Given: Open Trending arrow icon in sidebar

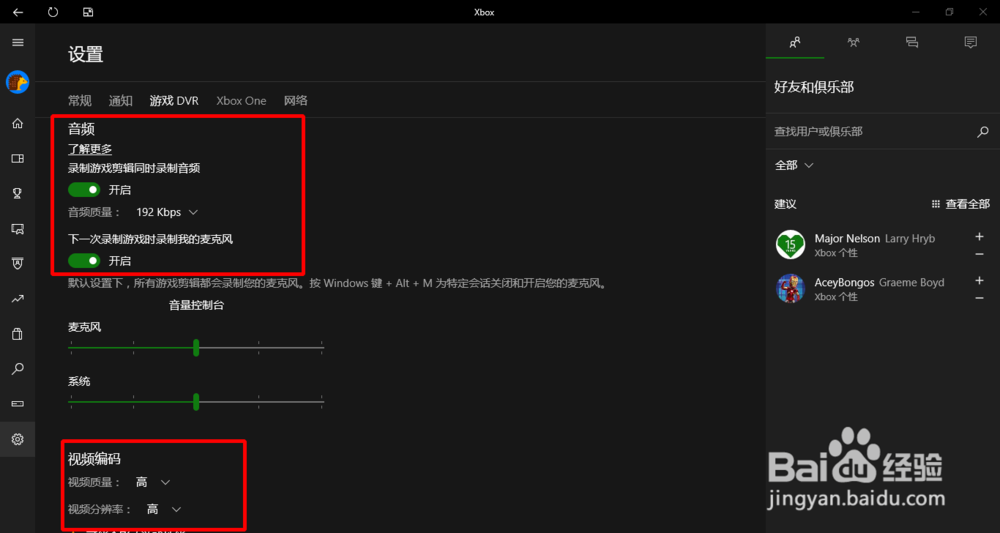Looking at the screenshot, I should click(18, 298).
